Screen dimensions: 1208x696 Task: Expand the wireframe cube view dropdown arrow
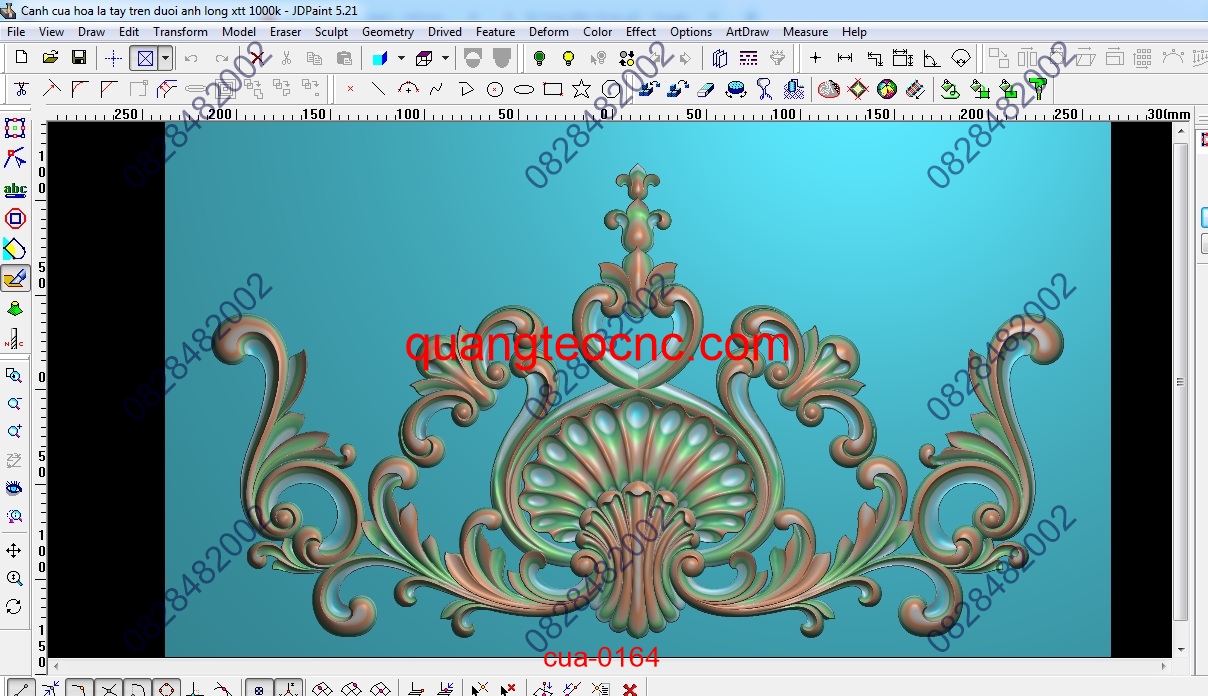(444, 58)
